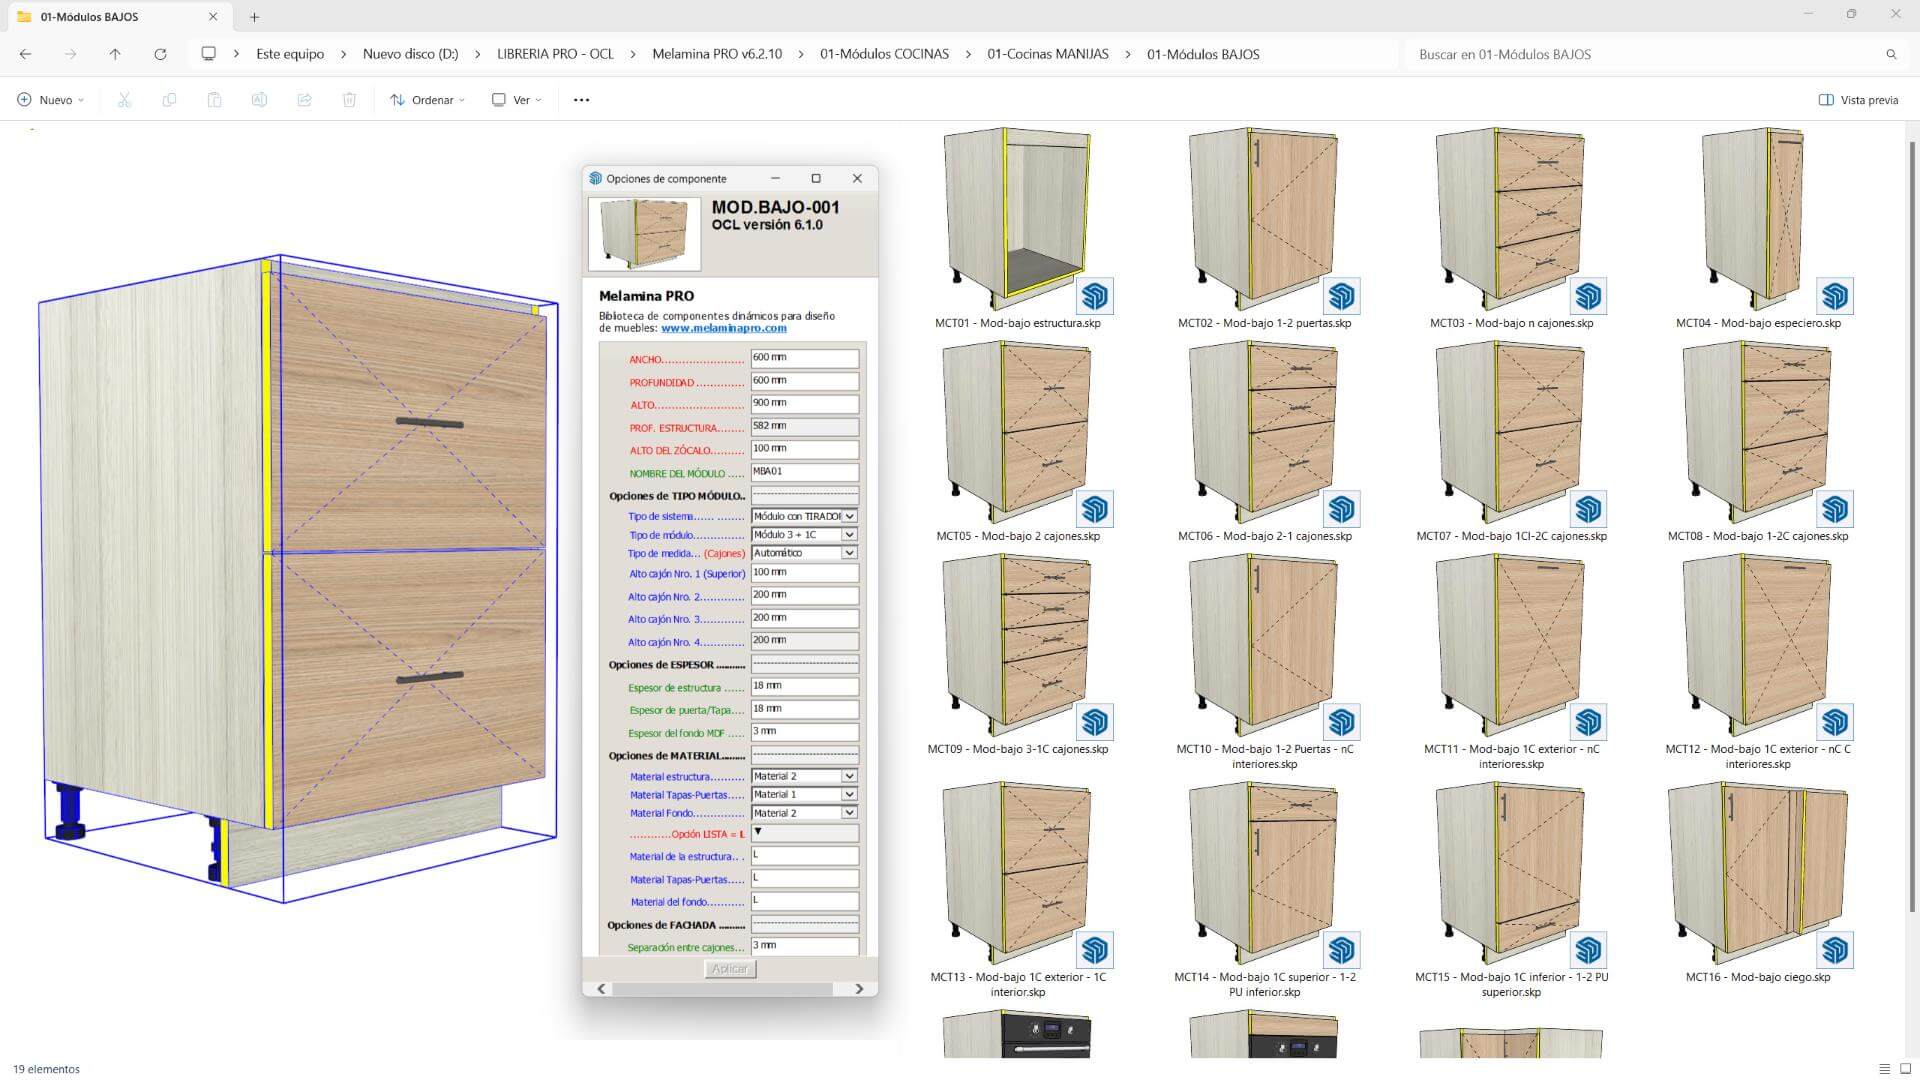Click the Aplicar button
This screenshot has width=1920, height=1080.
click(x=730, y=969)
